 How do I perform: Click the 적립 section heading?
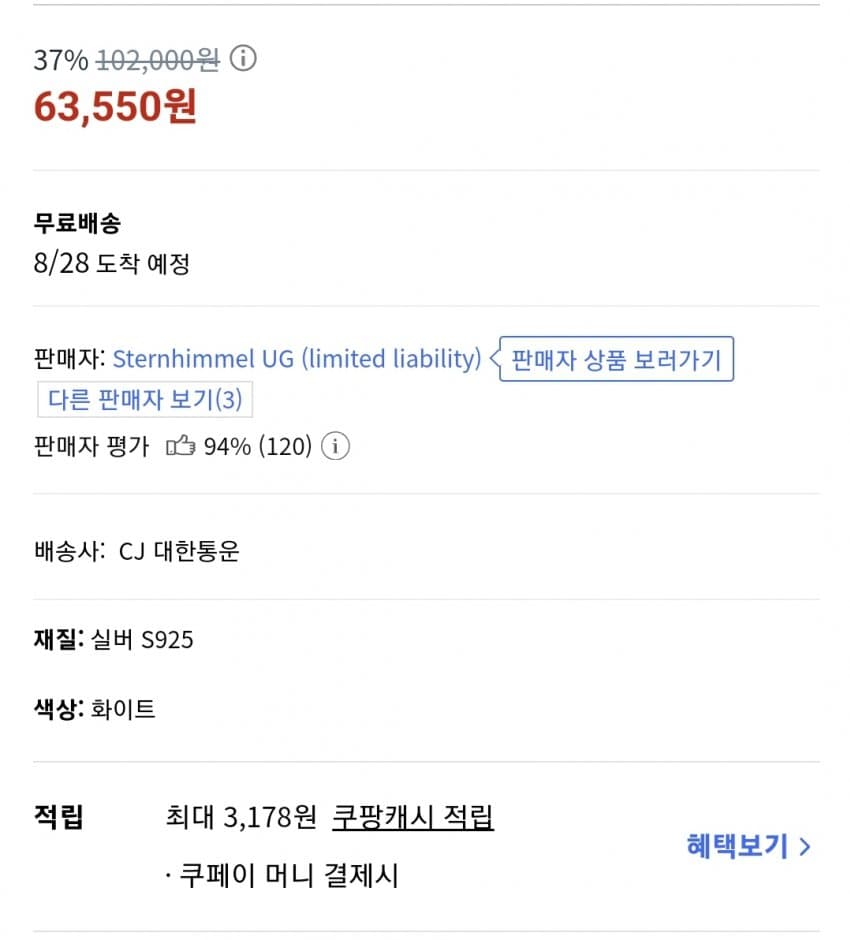pos(59,817)
